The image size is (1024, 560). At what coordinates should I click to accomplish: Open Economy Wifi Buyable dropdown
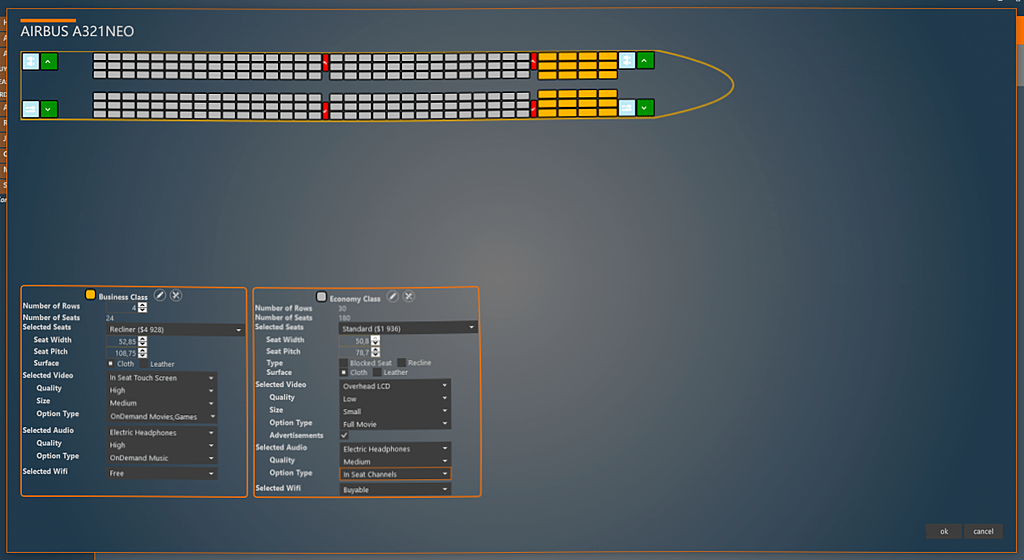395,490
